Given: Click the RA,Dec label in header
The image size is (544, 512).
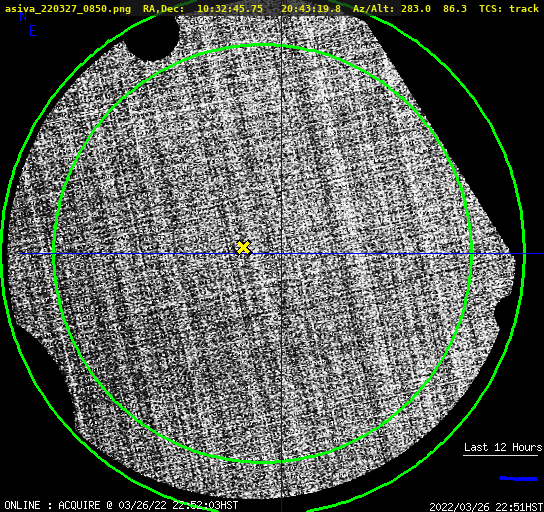Looking at the screenshot, I should [x=164, y=8].
